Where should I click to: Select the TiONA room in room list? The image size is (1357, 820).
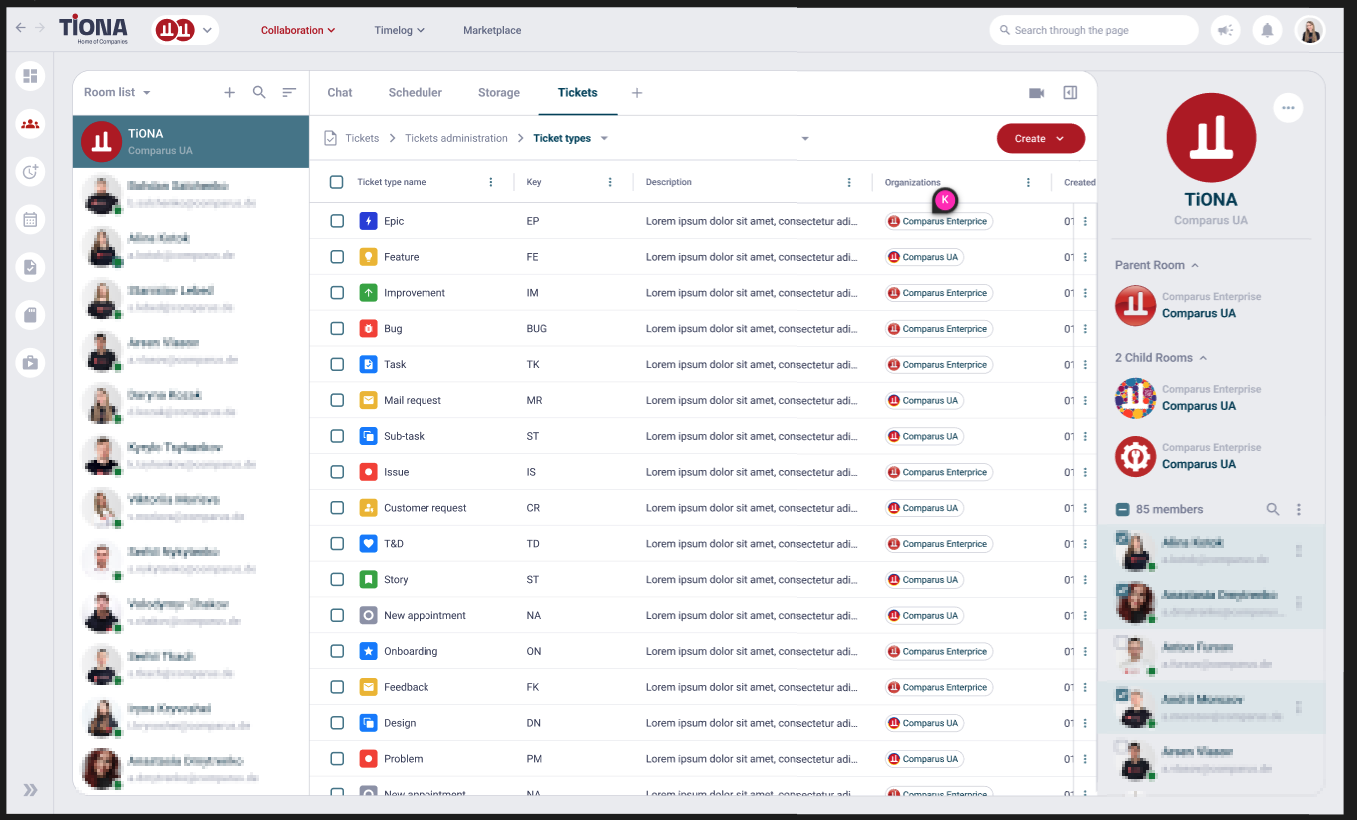[191, 141]
